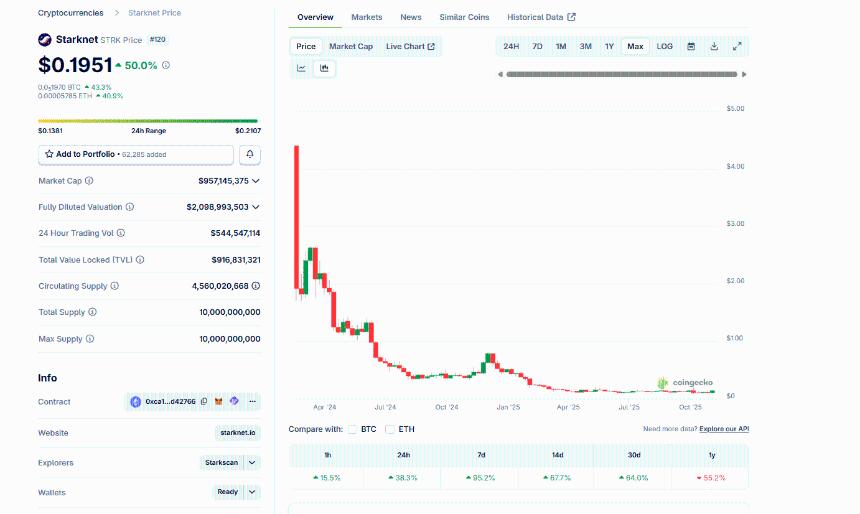This screenshot has width=860, height=514.
Task: Open the News tab
Action: 411,17
